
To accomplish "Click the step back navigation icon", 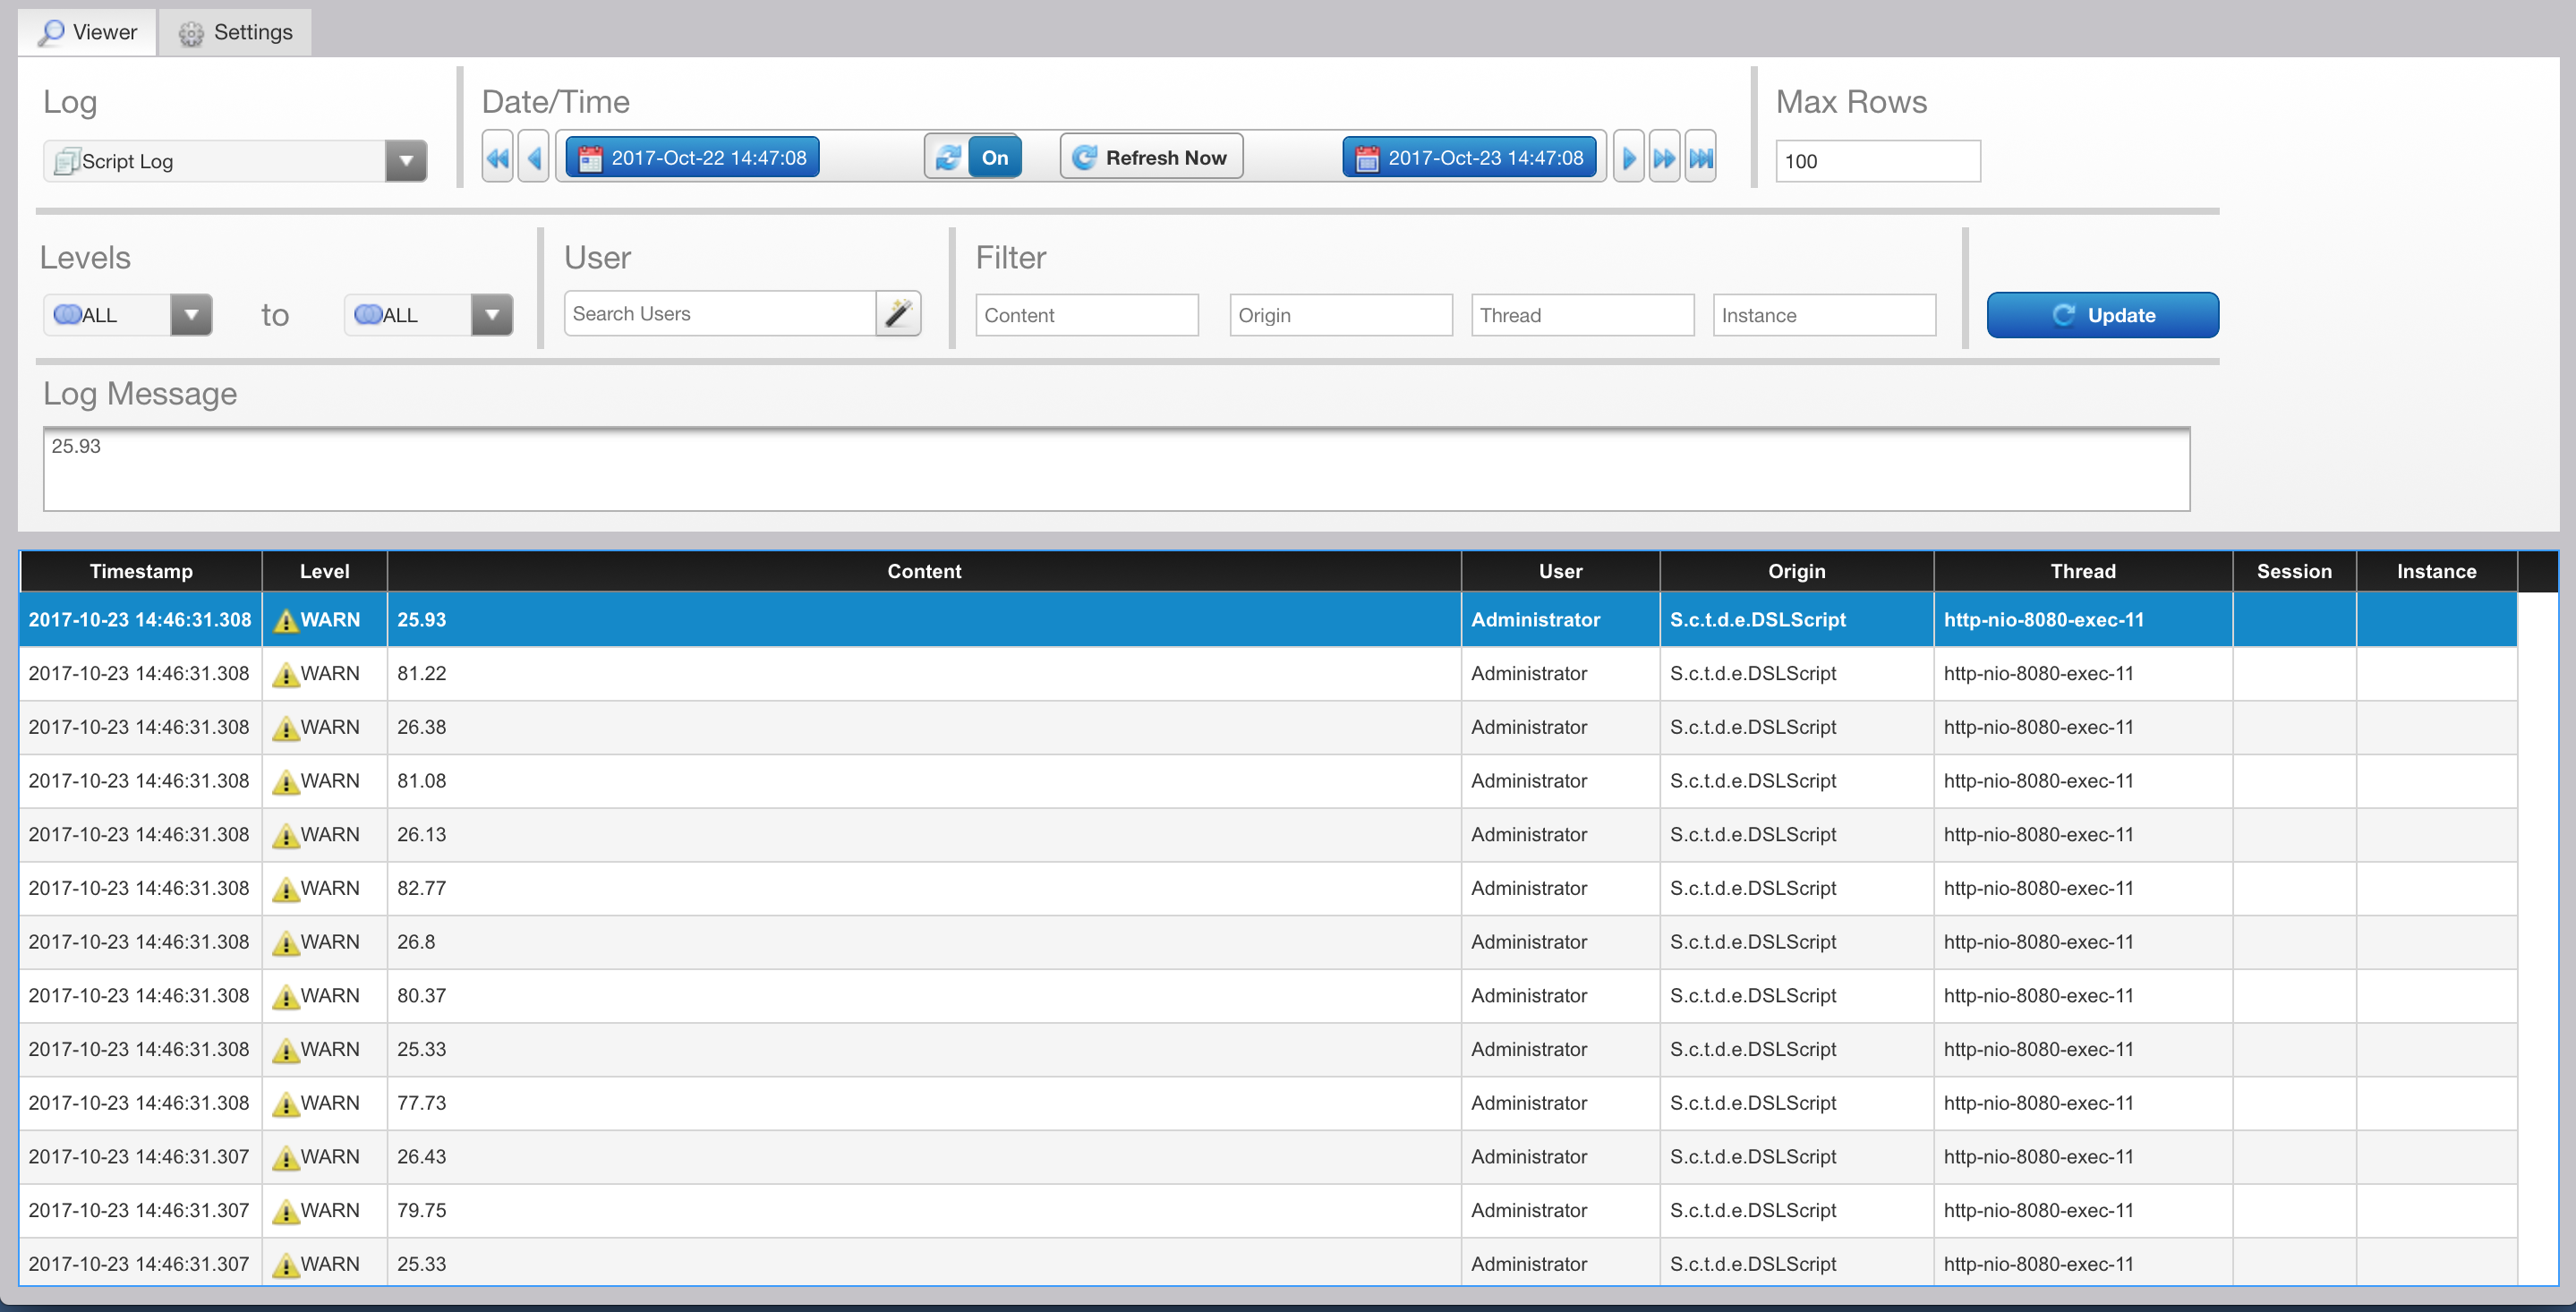I will pyautogui.click(x=535, y=158).
